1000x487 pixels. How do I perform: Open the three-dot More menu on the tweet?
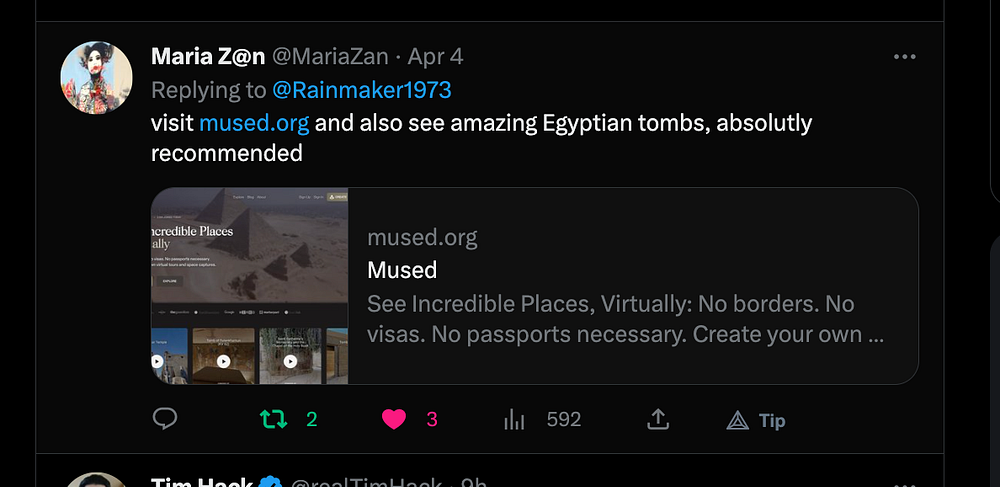click(x=904, y=57)
